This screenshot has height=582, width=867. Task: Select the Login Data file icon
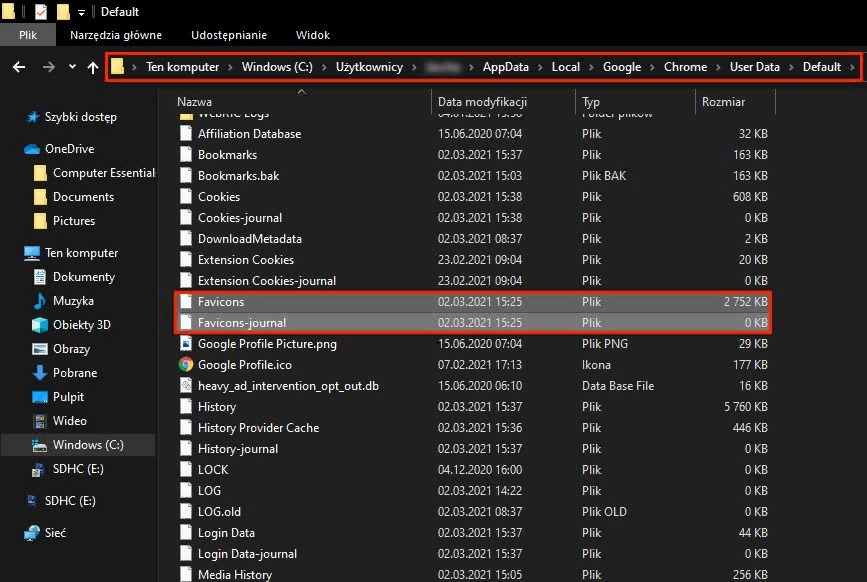[x=186, y=533]
